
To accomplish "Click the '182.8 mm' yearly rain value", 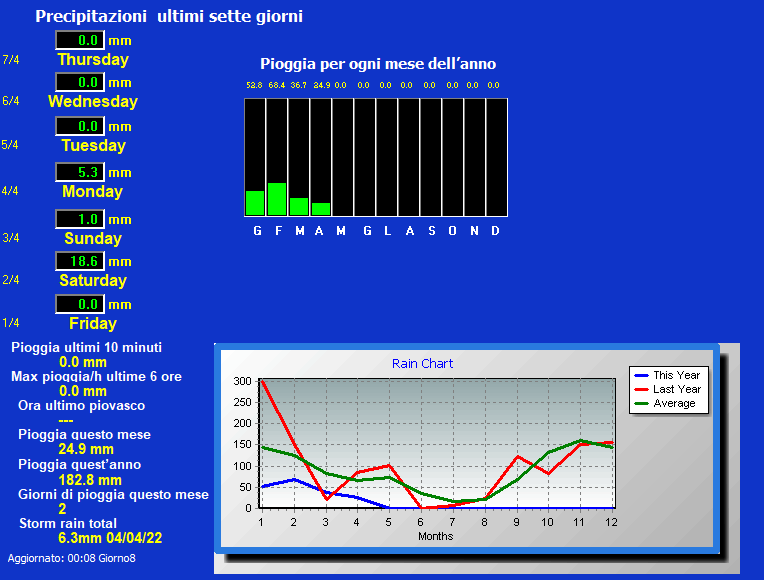I will click(x=90, y=480).
